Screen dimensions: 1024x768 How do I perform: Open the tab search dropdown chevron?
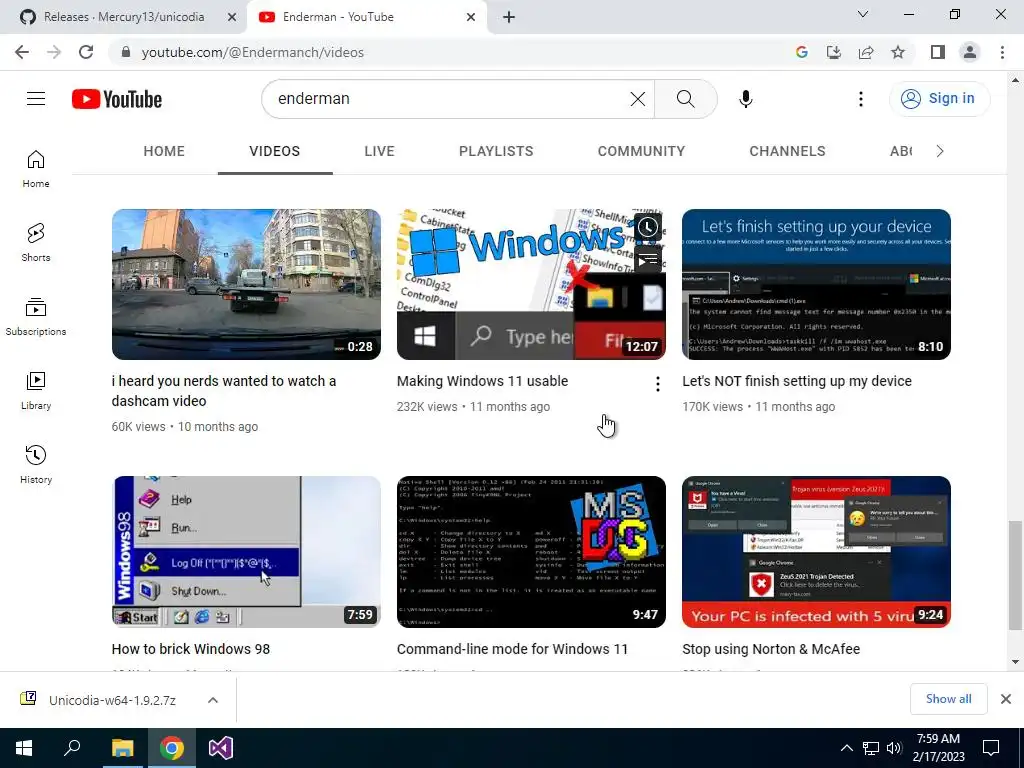(x=863, y=14)
